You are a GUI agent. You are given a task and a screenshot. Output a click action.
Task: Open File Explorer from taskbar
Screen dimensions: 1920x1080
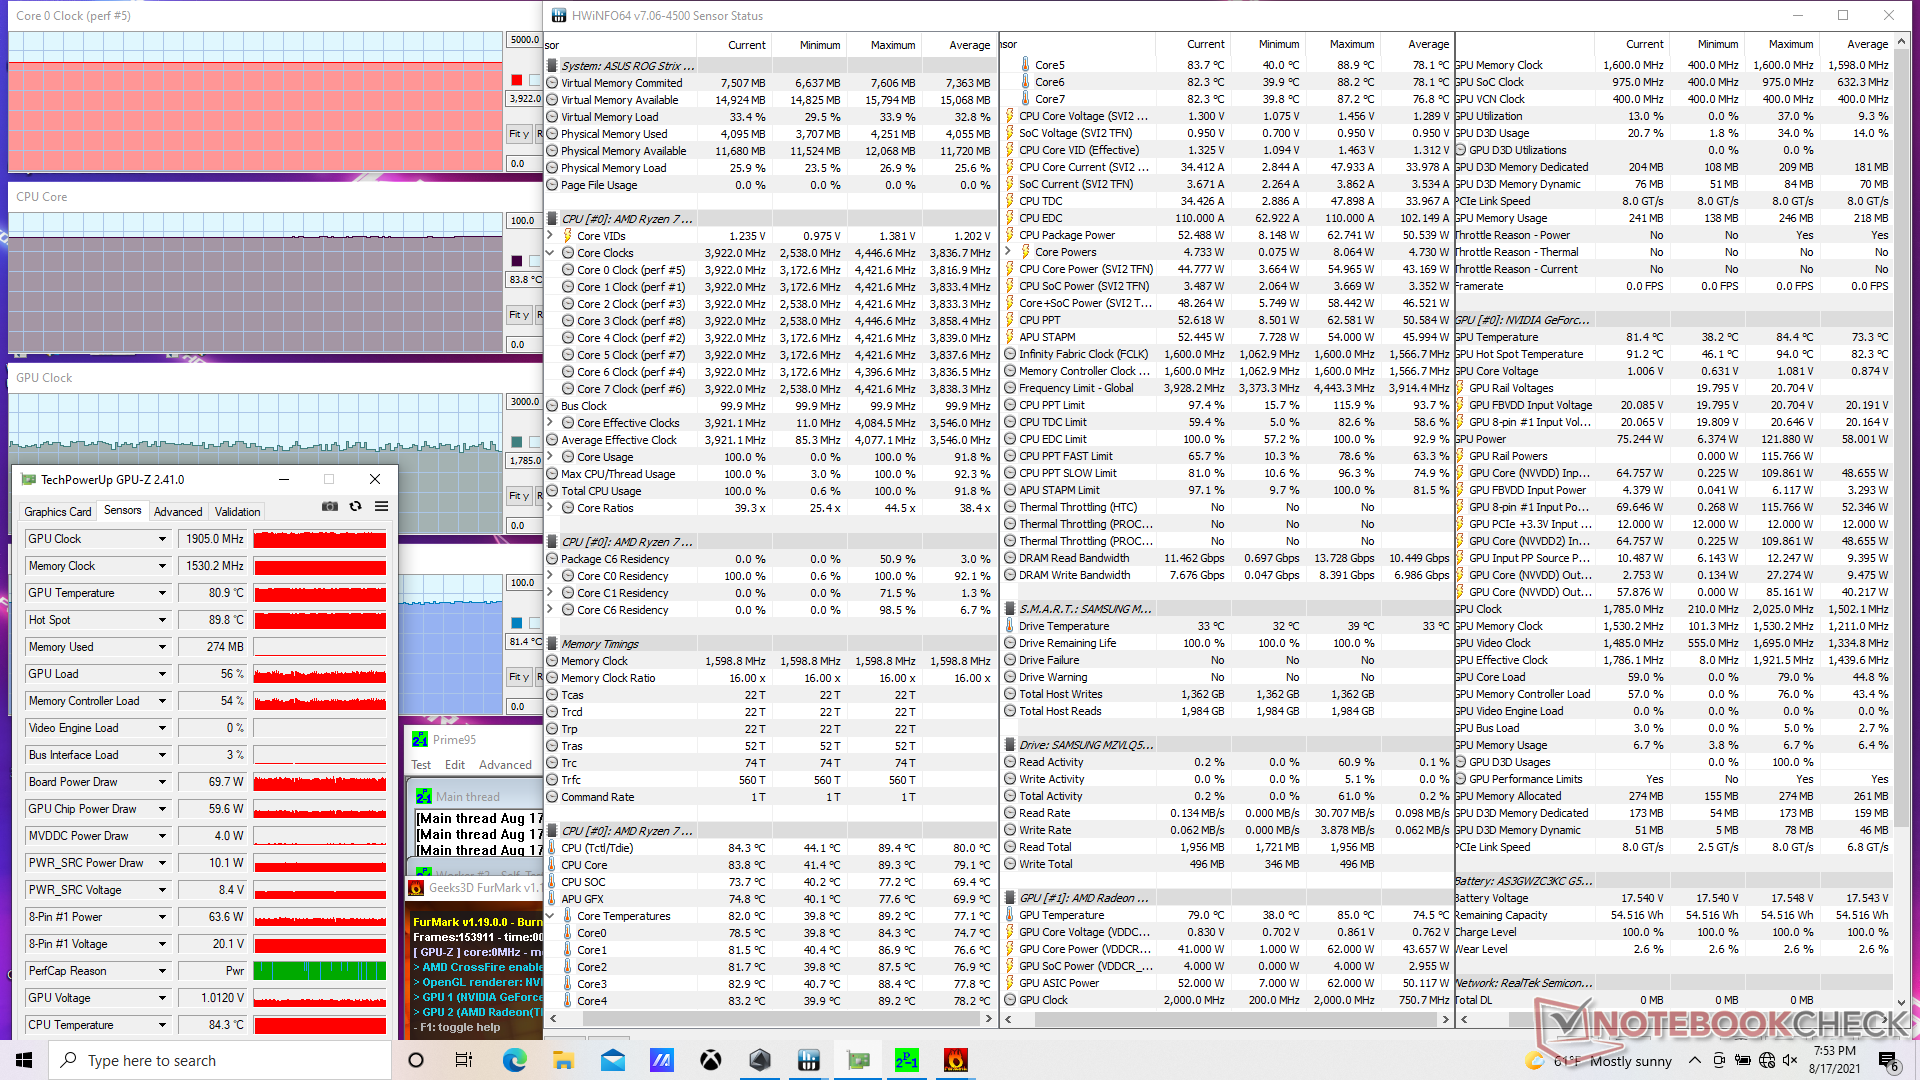[x=563, y=1060]
